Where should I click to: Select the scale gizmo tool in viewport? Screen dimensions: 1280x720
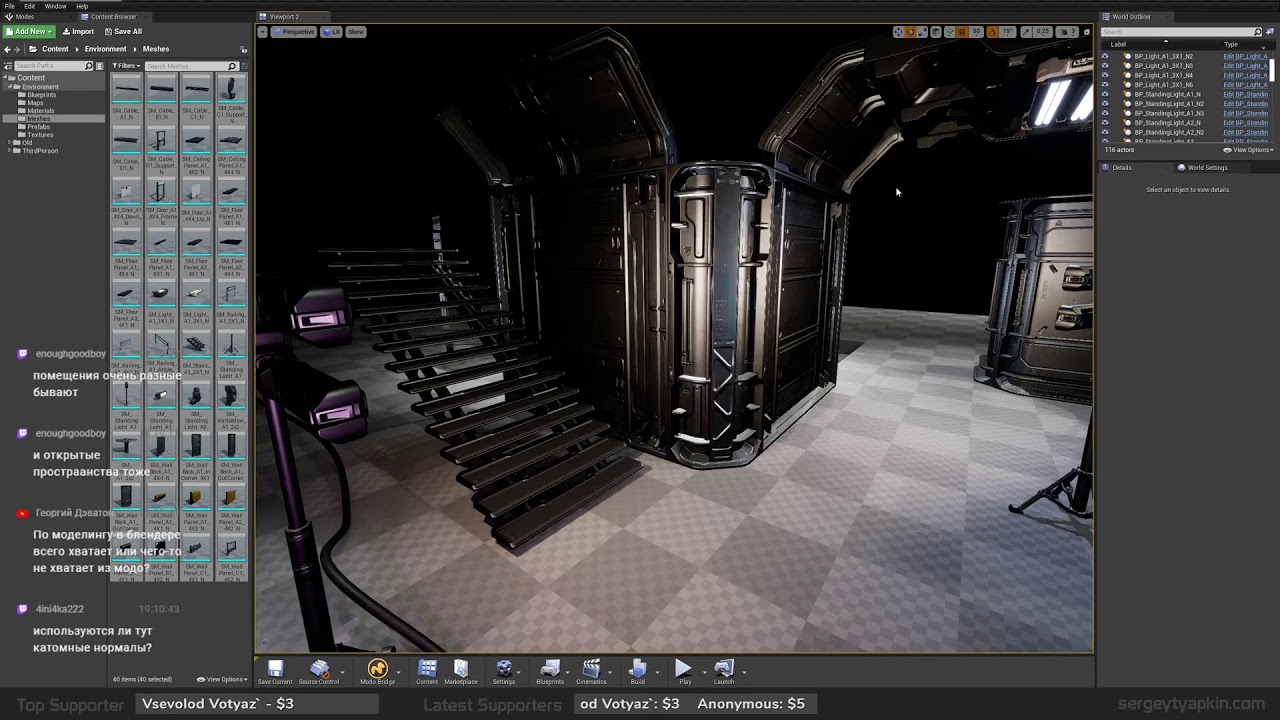922,32
